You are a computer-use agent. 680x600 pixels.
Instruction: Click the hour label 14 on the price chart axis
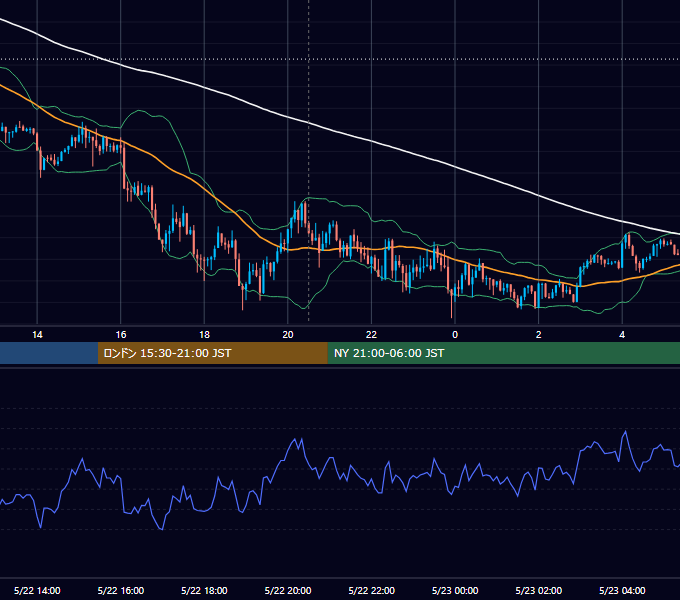point(37,335)
